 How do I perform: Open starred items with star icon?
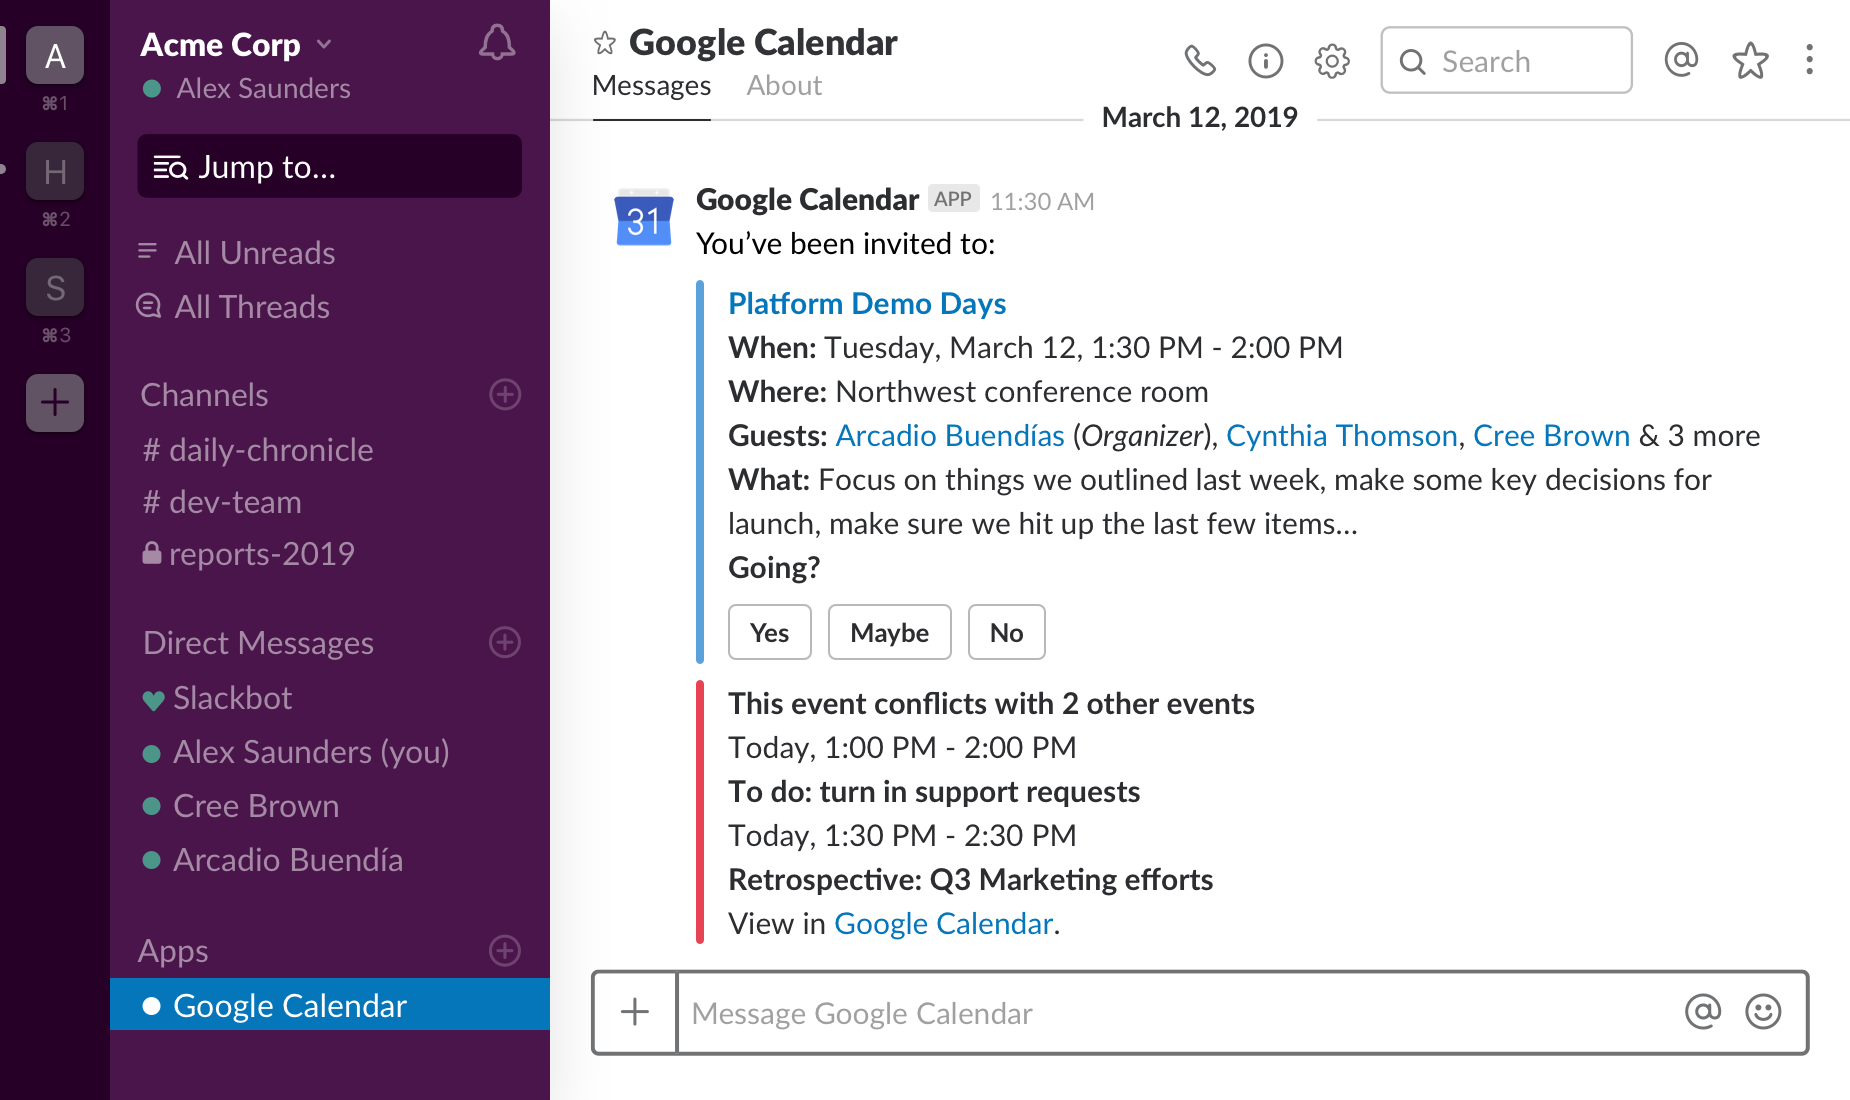[1750, 61]
